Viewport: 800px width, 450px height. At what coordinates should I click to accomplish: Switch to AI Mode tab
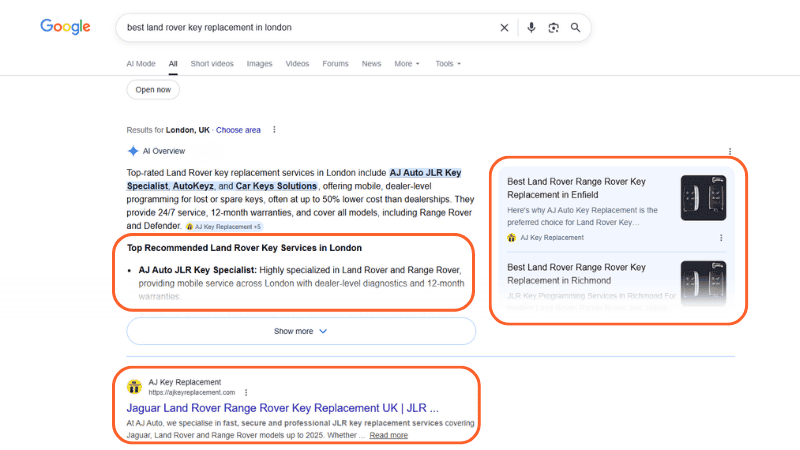141,64
